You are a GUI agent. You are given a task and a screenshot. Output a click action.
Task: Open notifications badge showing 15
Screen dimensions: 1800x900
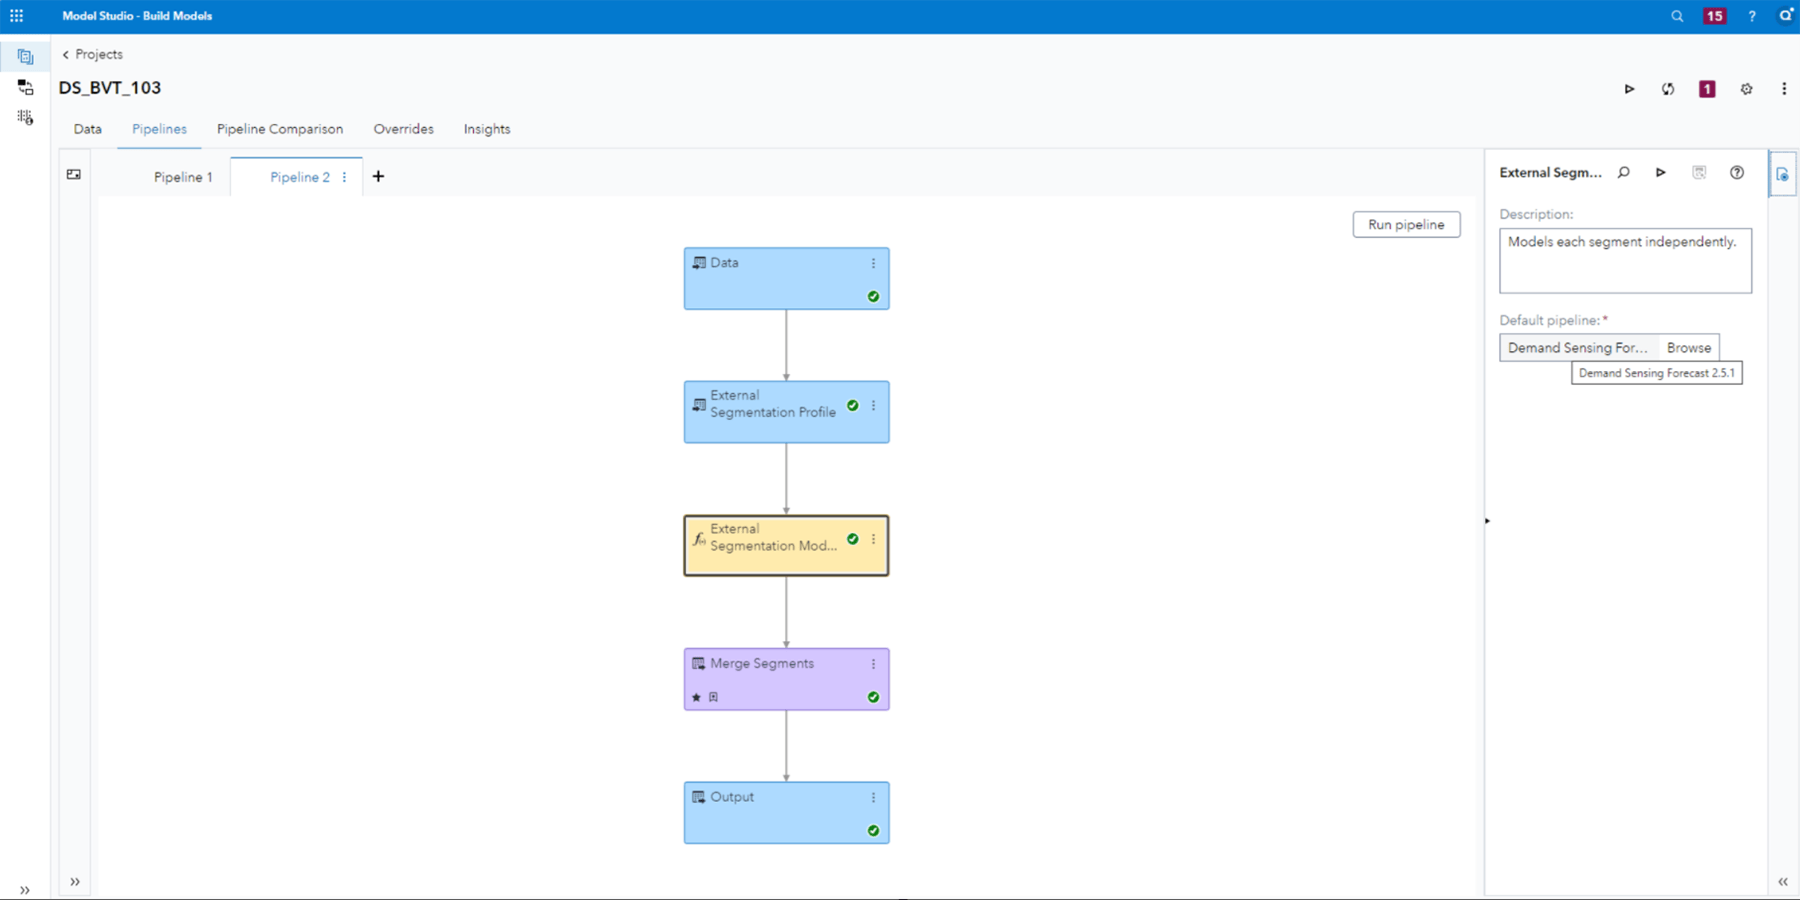pos(1714,16)
